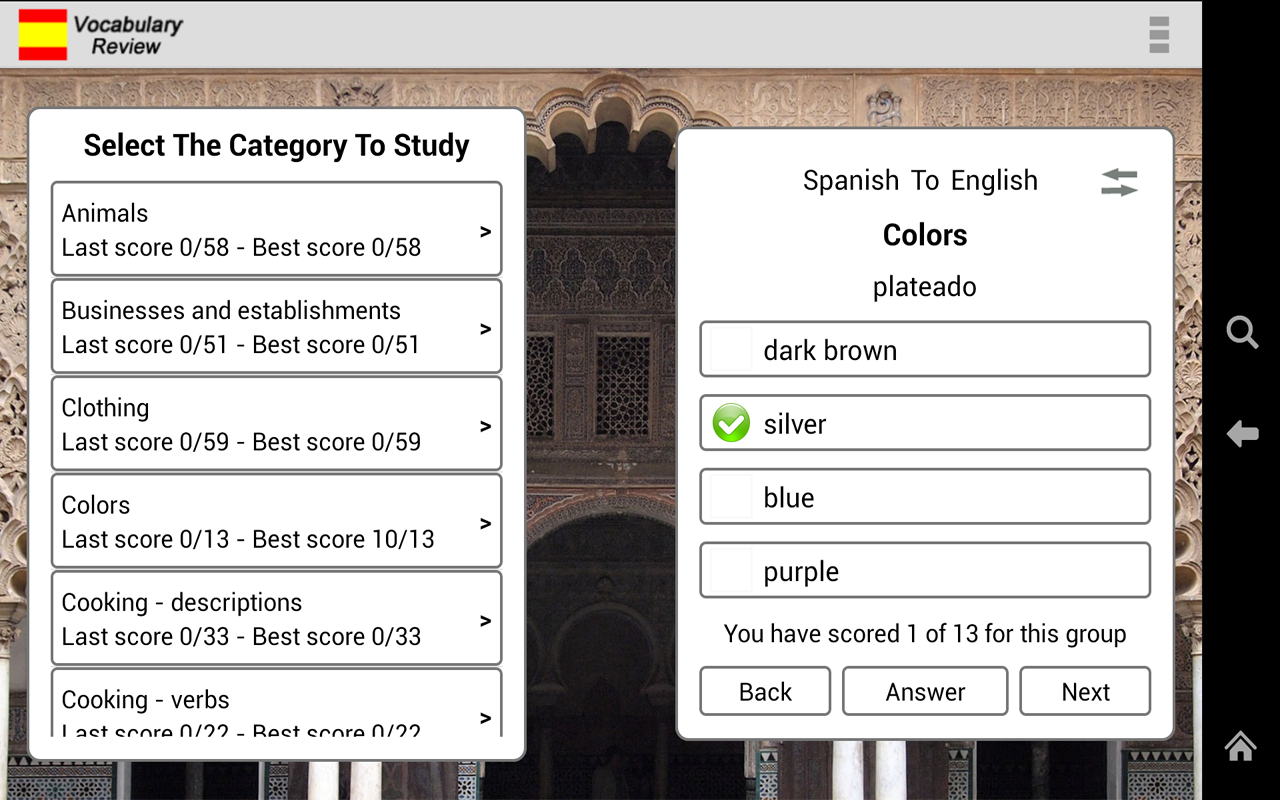
Task: Tap the green checkmark beside silver
Action: (730, 423)
